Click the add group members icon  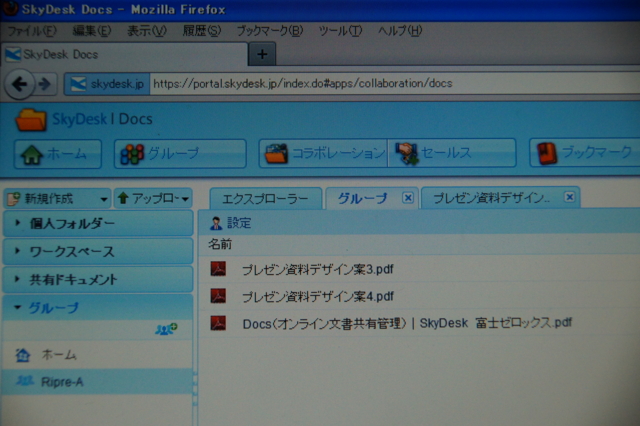166,328
